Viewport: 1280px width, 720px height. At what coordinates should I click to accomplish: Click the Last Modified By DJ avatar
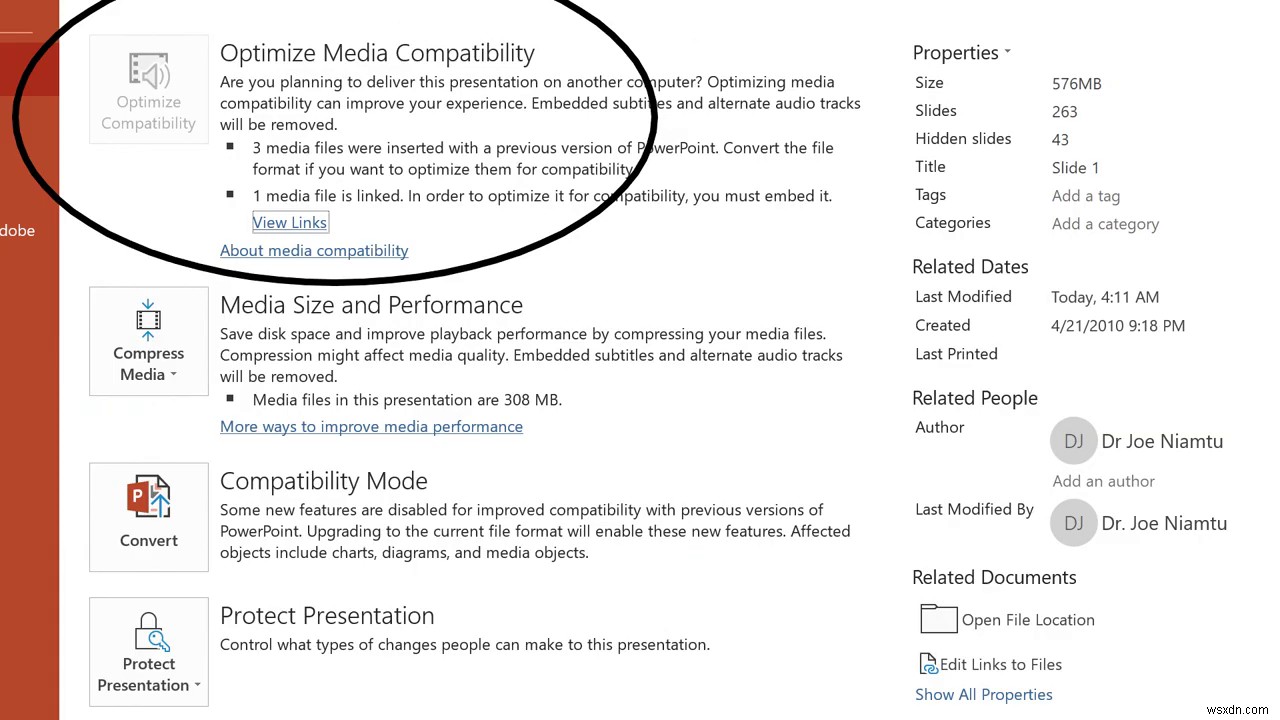pos(1073,523)
